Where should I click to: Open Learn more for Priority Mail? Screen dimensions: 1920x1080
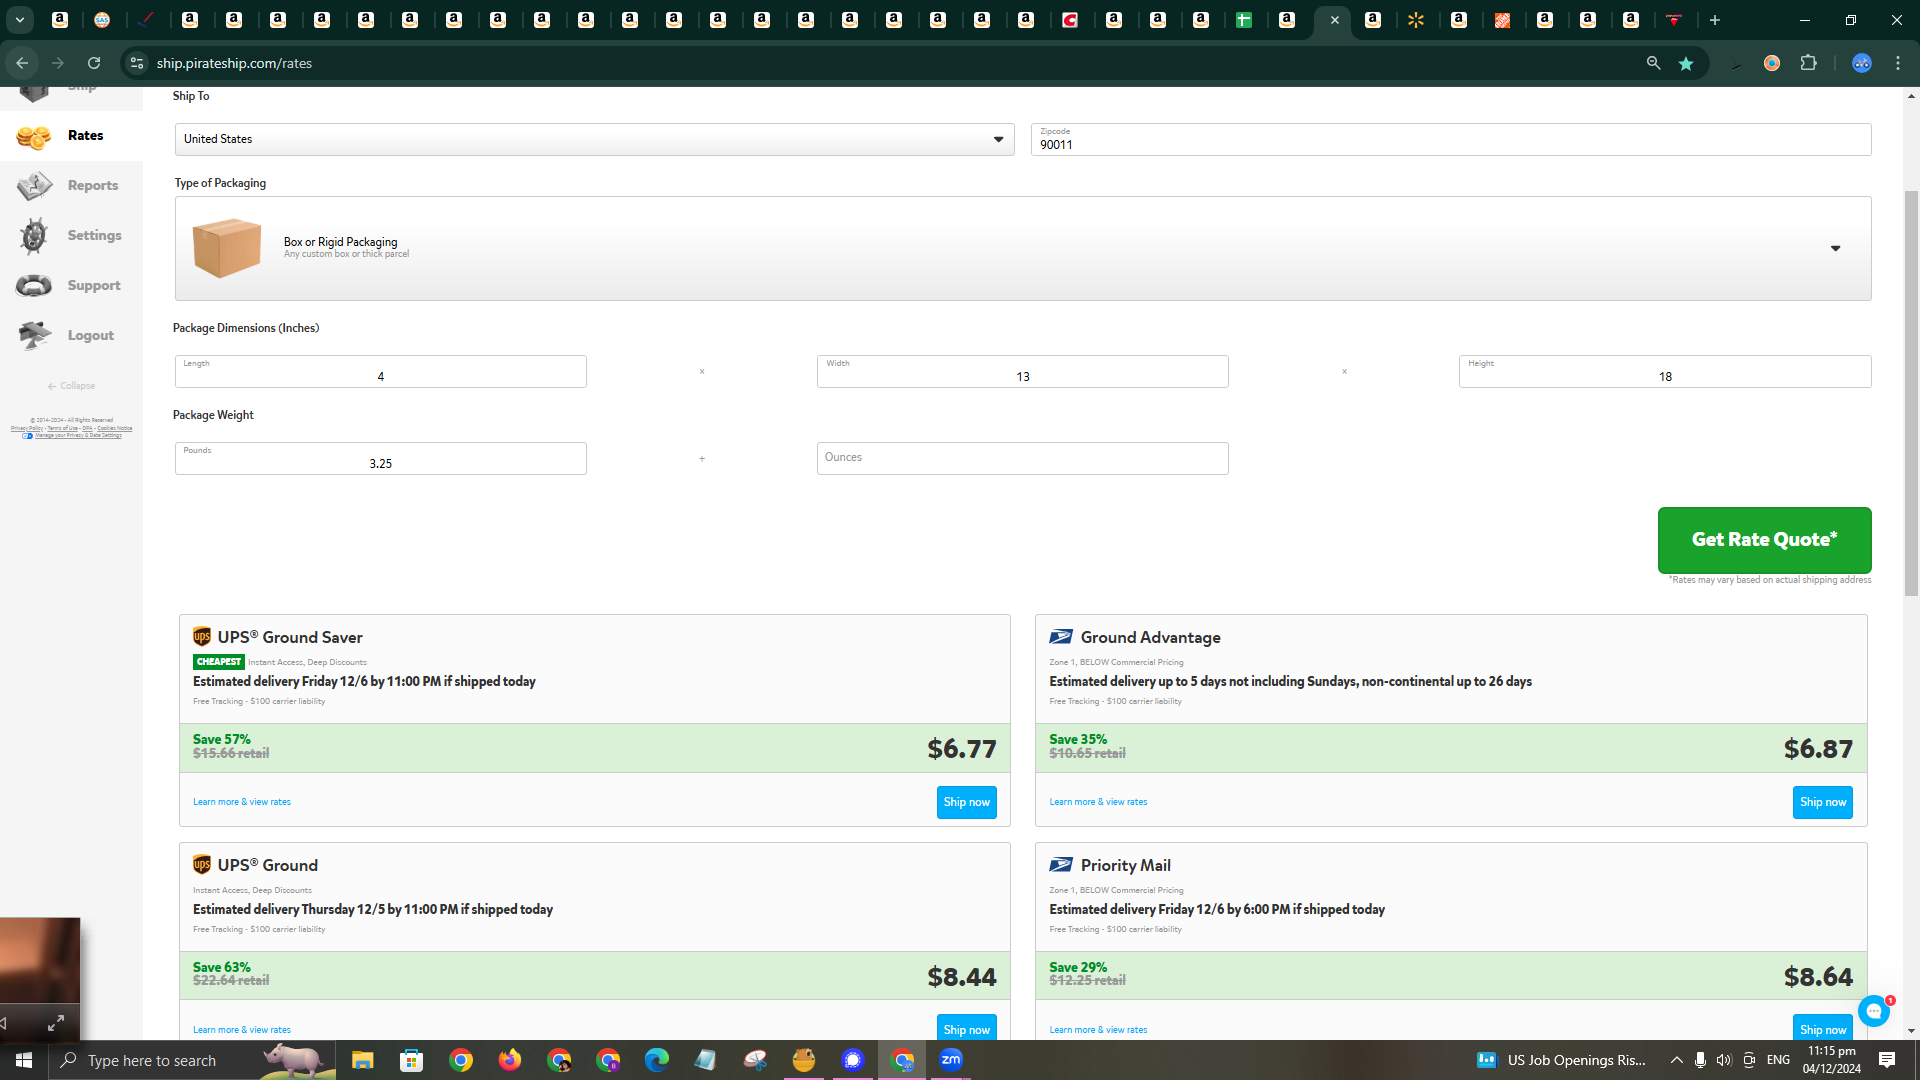click(1098, 1030)
